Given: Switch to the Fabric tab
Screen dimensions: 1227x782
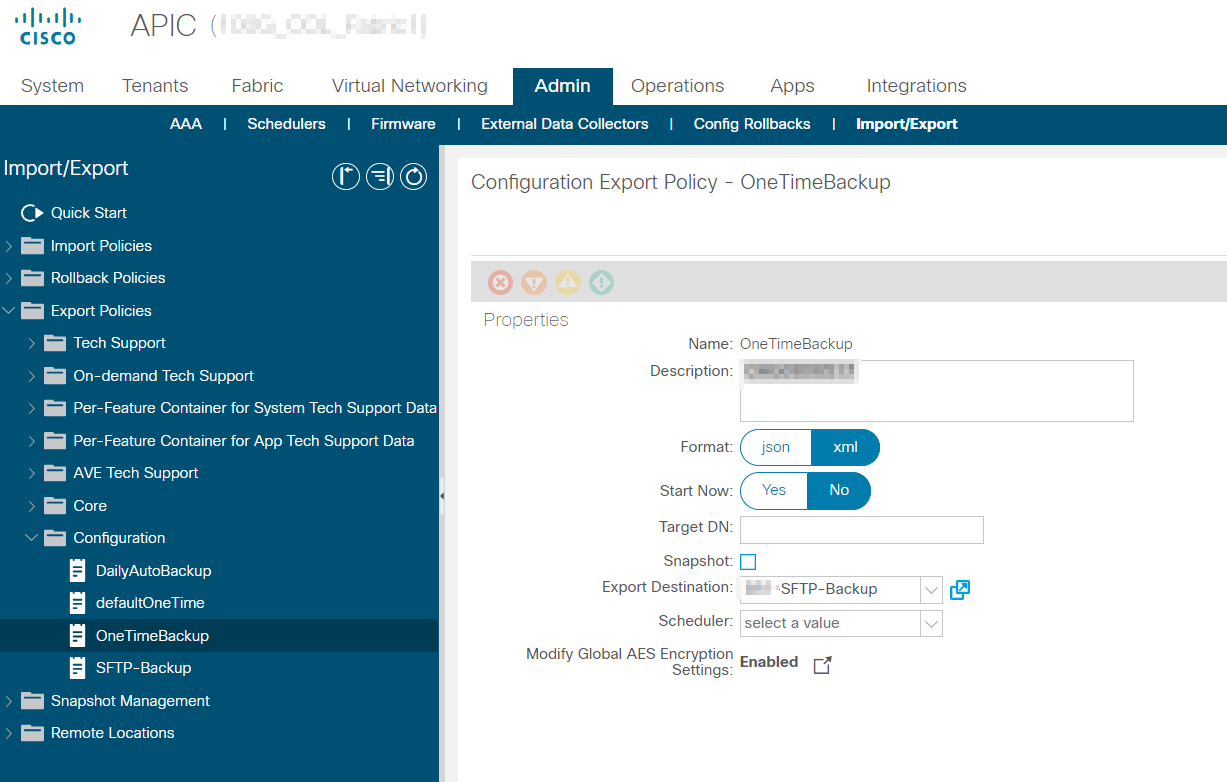Looking at the screenshot, I should pyautogui.click(x=257, y=86).
